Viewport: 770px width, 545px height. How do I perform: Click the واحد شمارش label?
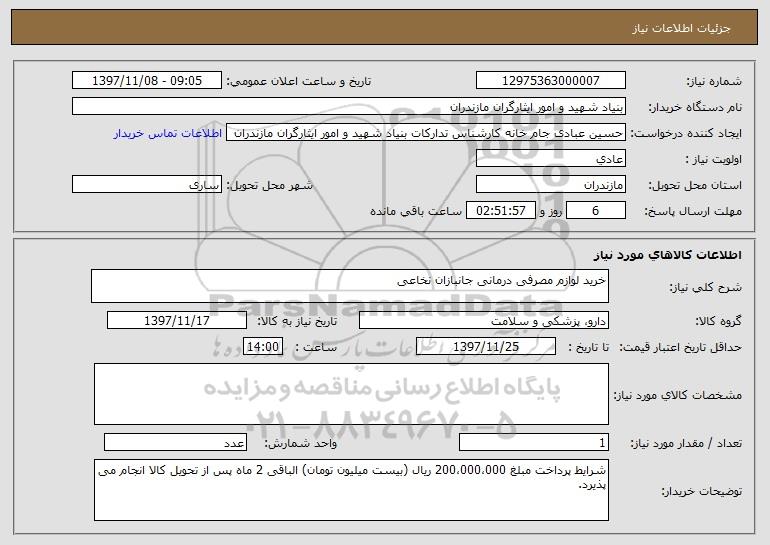[301, 443]
